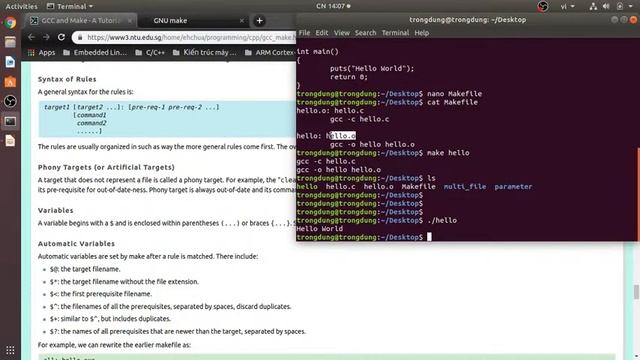Click the 'Syntax of Rules' heading

pos(67,79)
